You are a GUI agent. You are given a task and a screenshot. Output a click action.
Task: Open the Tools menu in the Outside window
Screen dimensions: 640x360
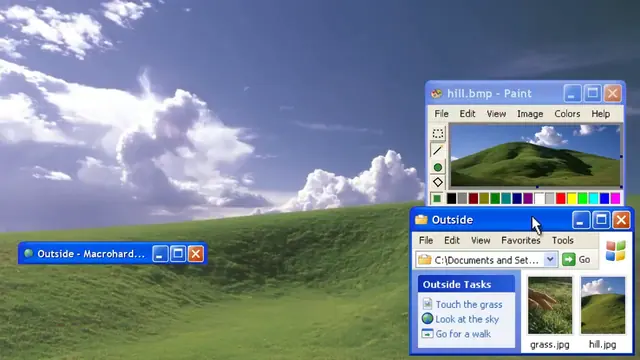coord(563,240)
